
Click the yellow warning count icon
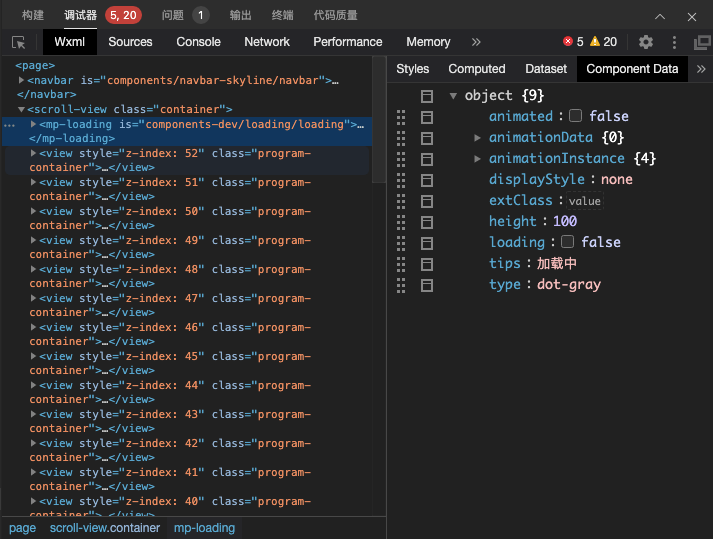(595, 42)
